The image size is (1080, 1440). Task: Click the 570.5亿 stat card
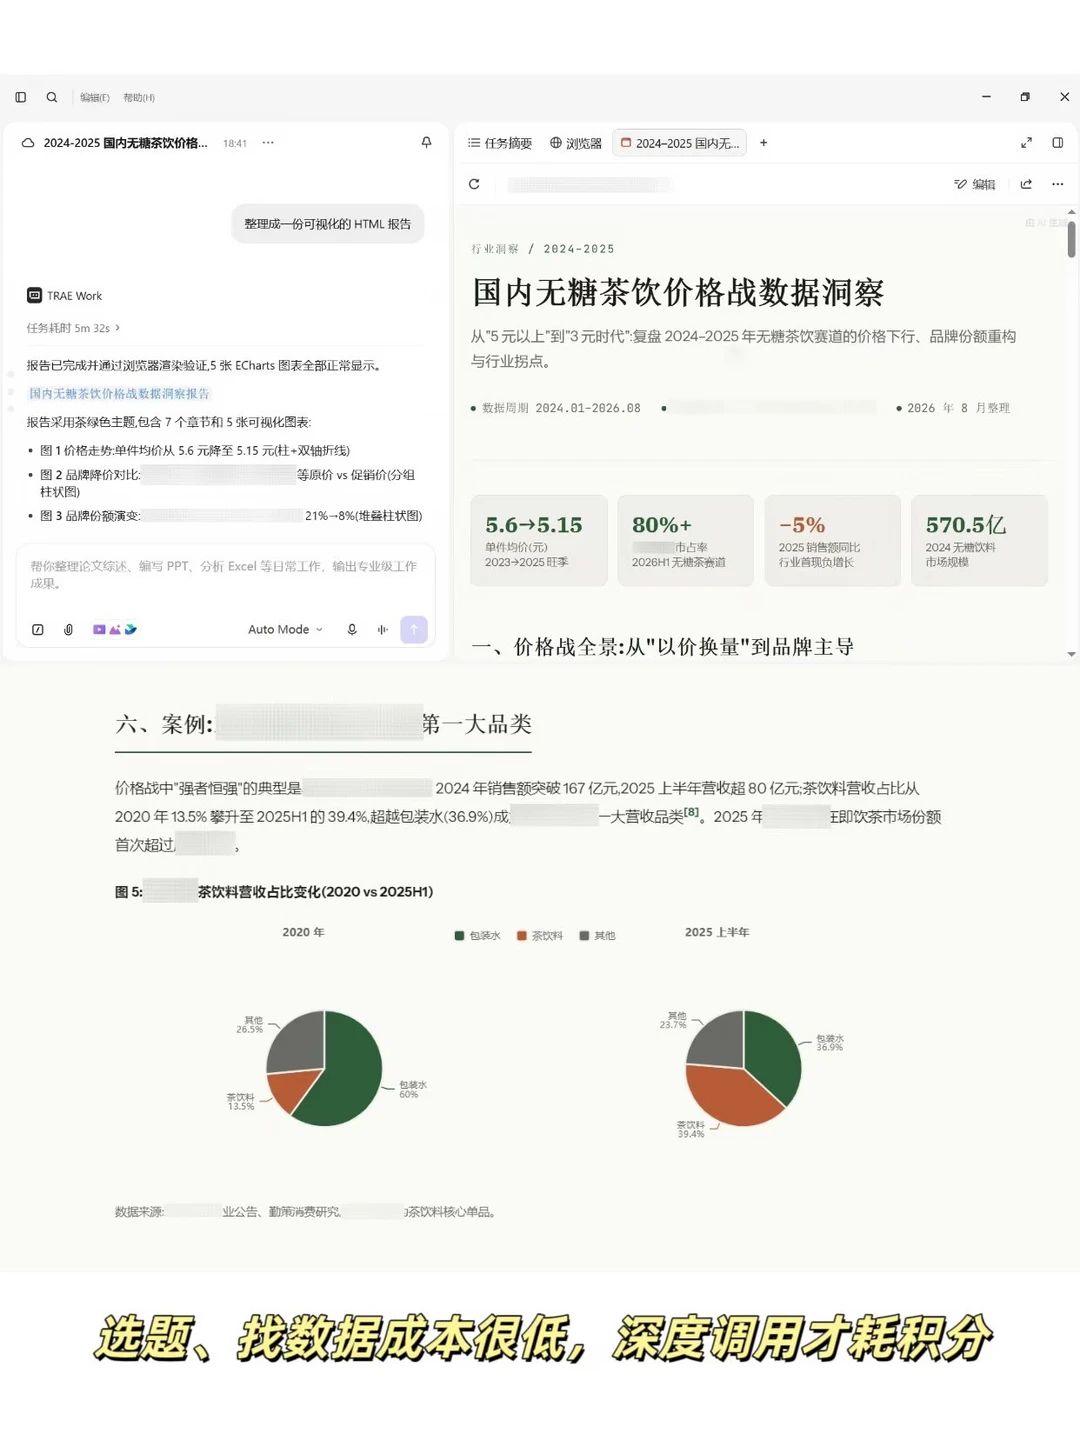tap(979, 540)
